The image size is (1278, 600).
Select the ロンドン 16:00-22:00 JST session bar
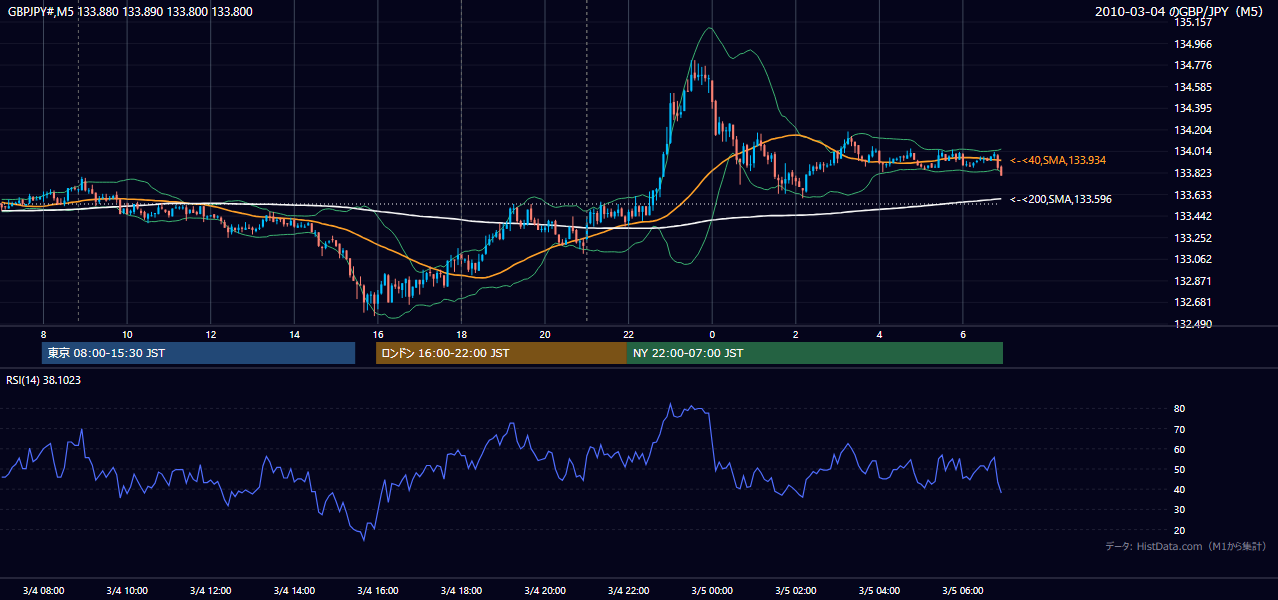coord(501,353)
